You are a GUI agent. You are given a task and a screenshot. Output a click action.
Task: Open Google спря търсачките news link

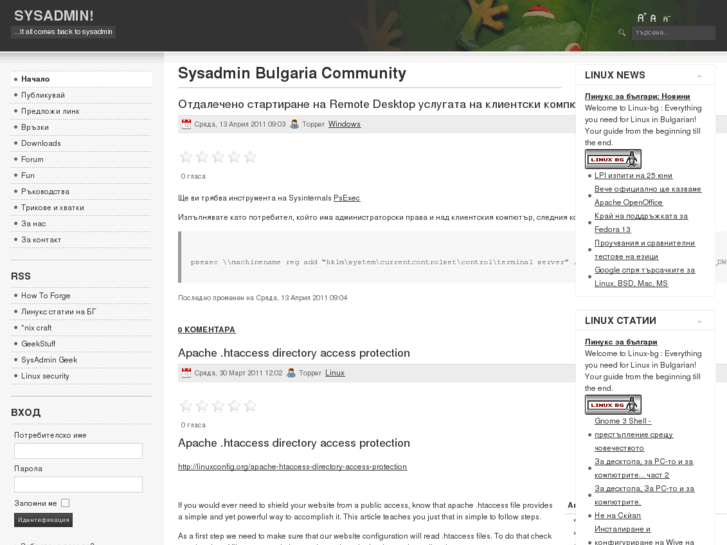[x=644, y=276]
